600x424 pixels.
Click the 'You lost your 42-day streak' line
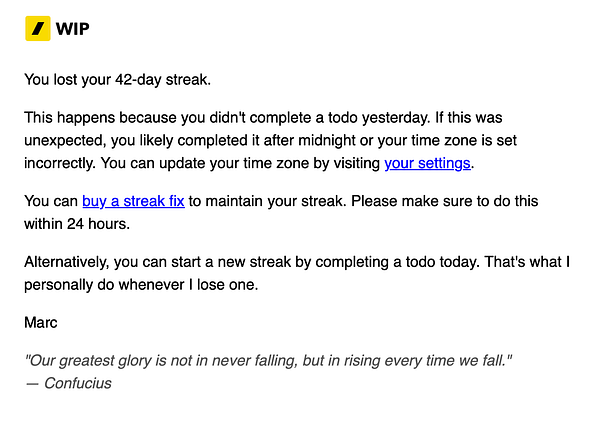pyautogui.click(x=117, y=78)
